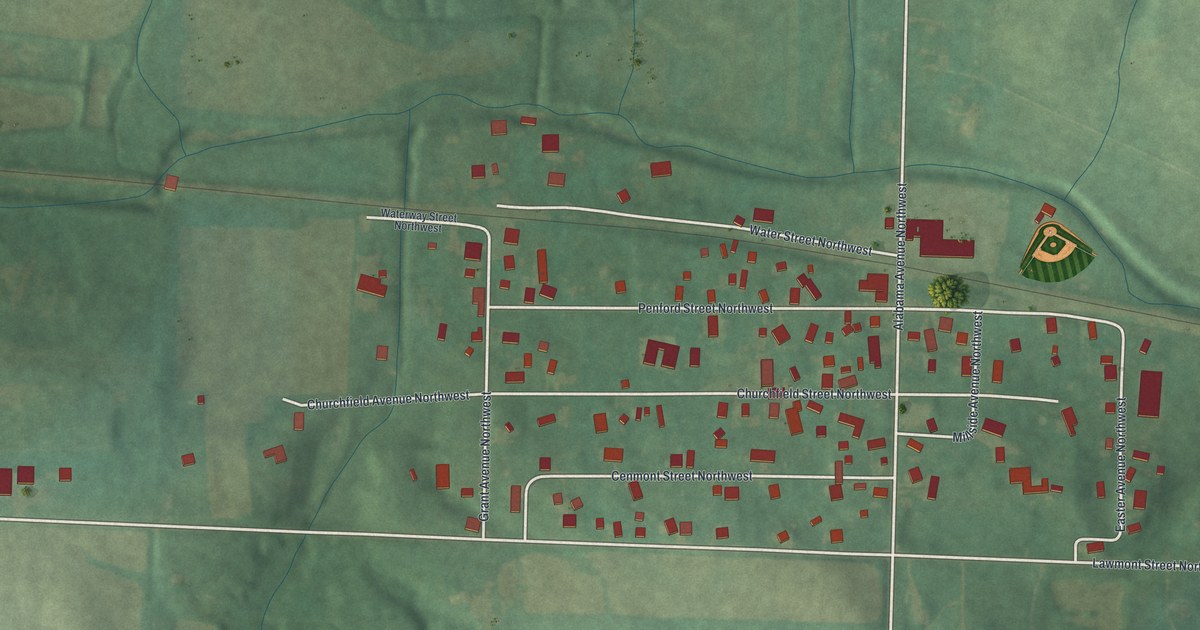Image resolution: width=1200 pixels, height=630 pixels.
Task: Select the Churchfield Street Northwest label
Action: pyautogui.click(x=814, y=395)
